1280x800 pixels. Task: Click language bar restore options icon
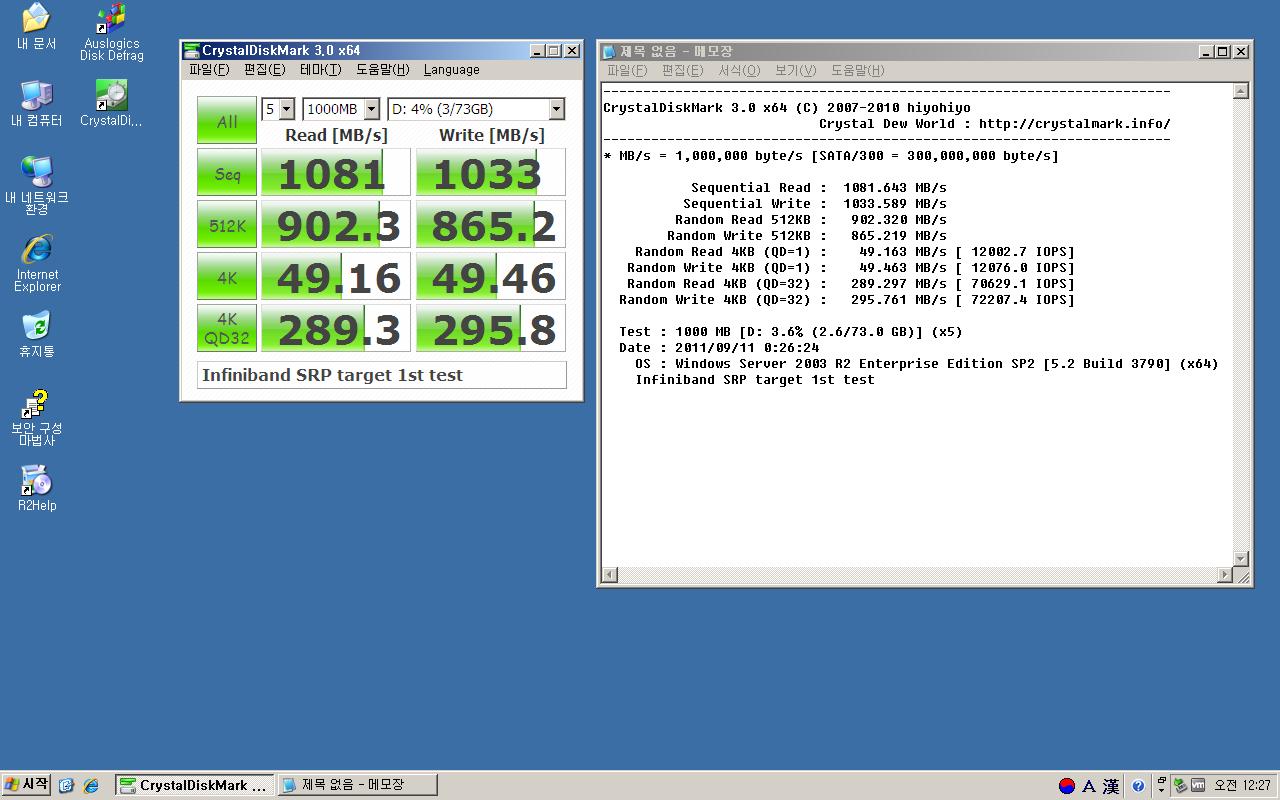[x=1161, y=781]
